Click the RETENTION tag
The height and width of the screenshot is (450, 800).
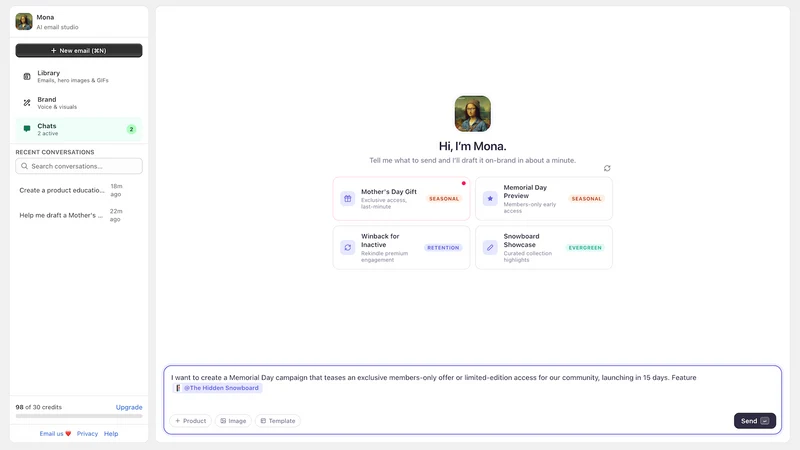[443, 247]
